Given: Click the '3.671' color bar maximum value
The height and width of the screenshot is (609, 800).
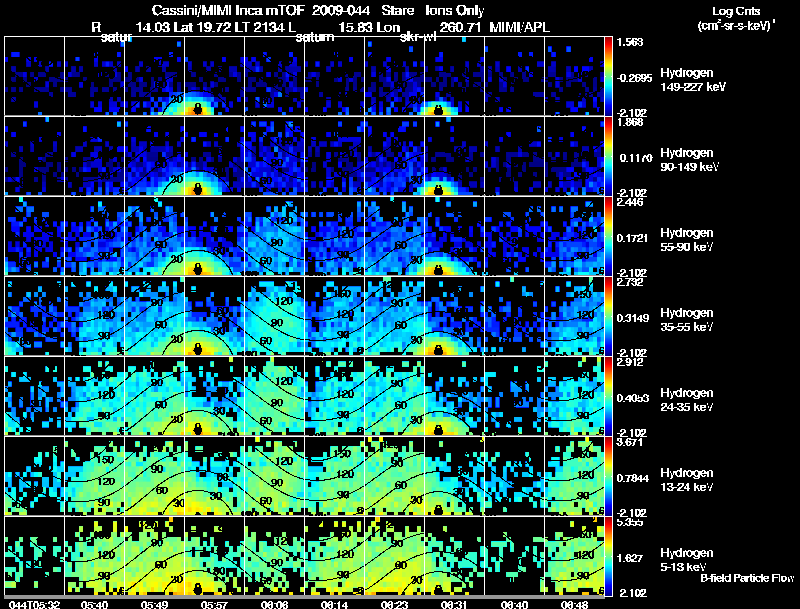Looking at the screenshot, I should pos(630,443).
